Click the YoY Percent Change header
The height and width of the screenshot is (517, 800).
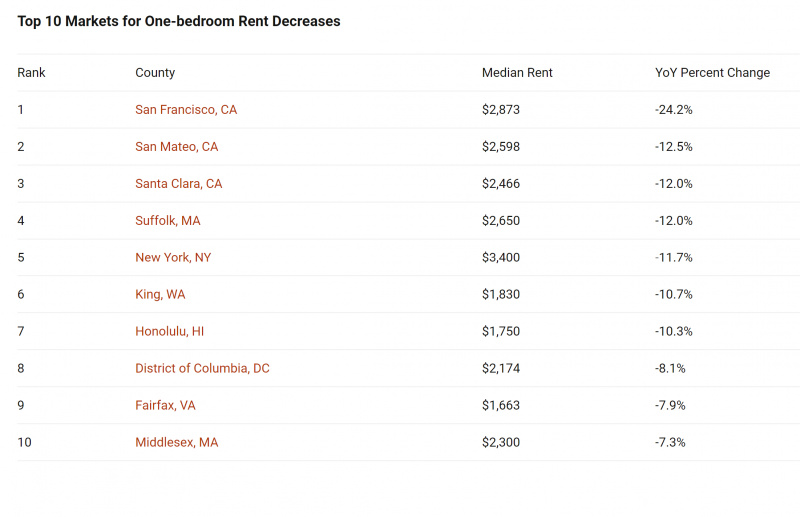click(712, 73)
